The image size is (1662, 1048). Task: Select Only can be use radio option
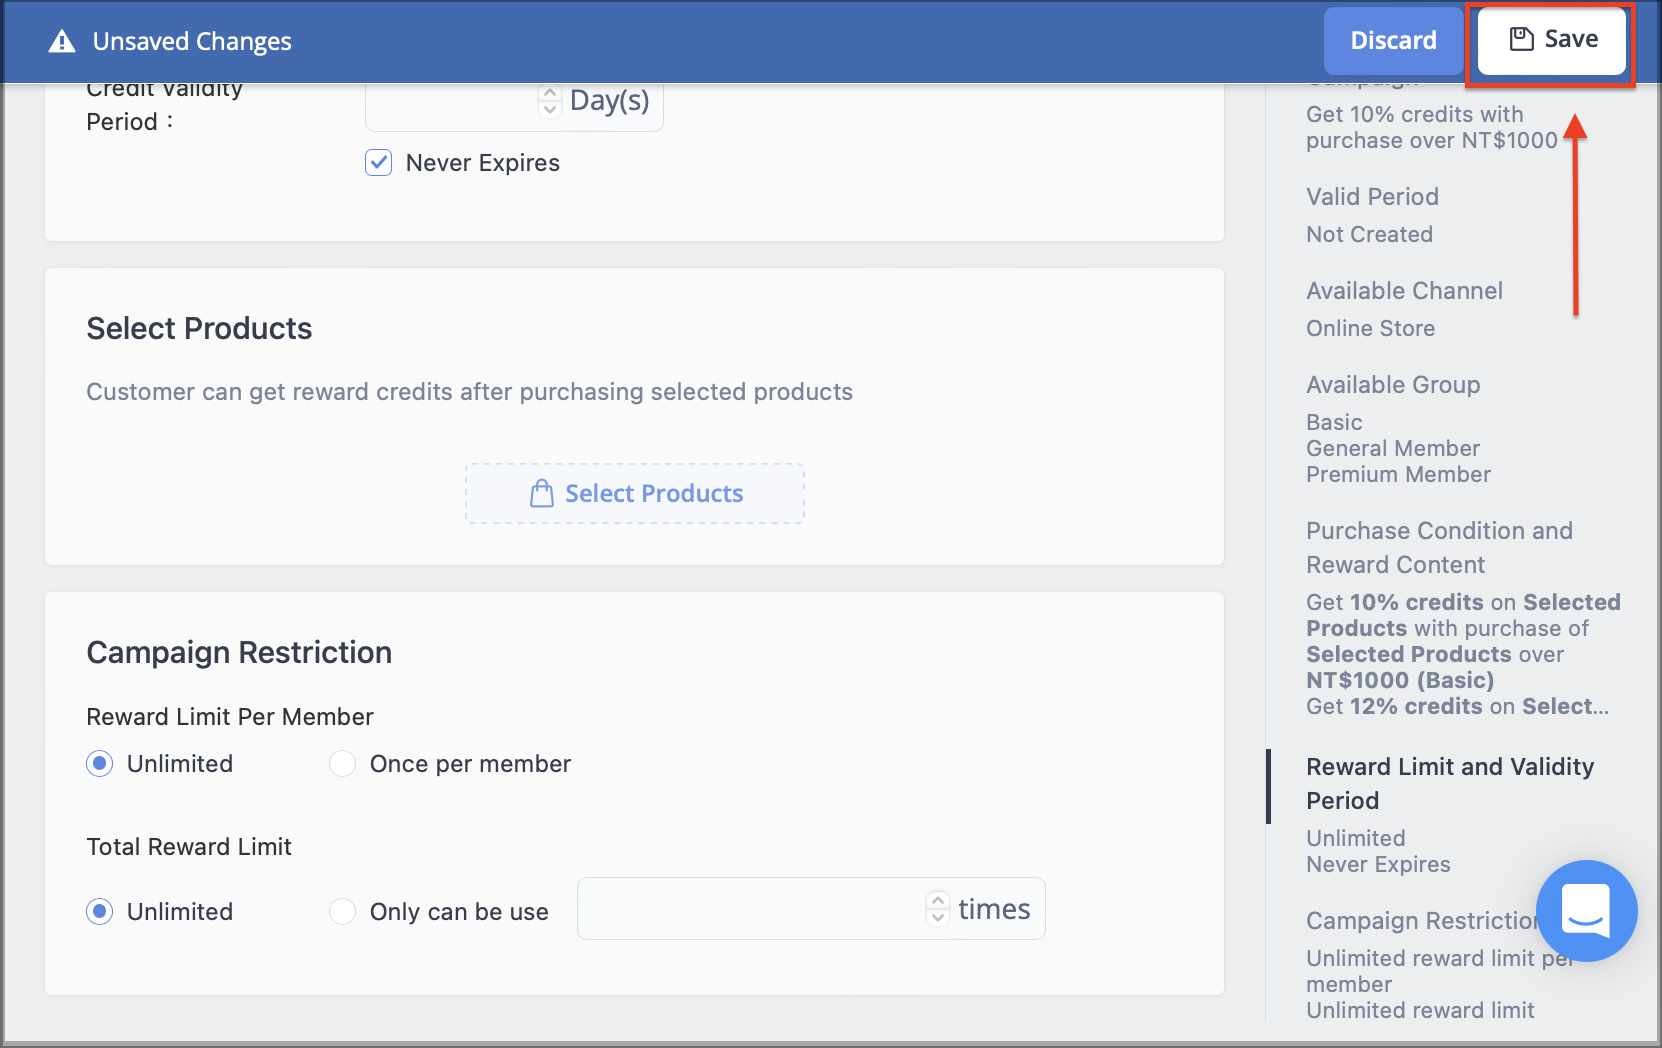click(x=342, y=912)
